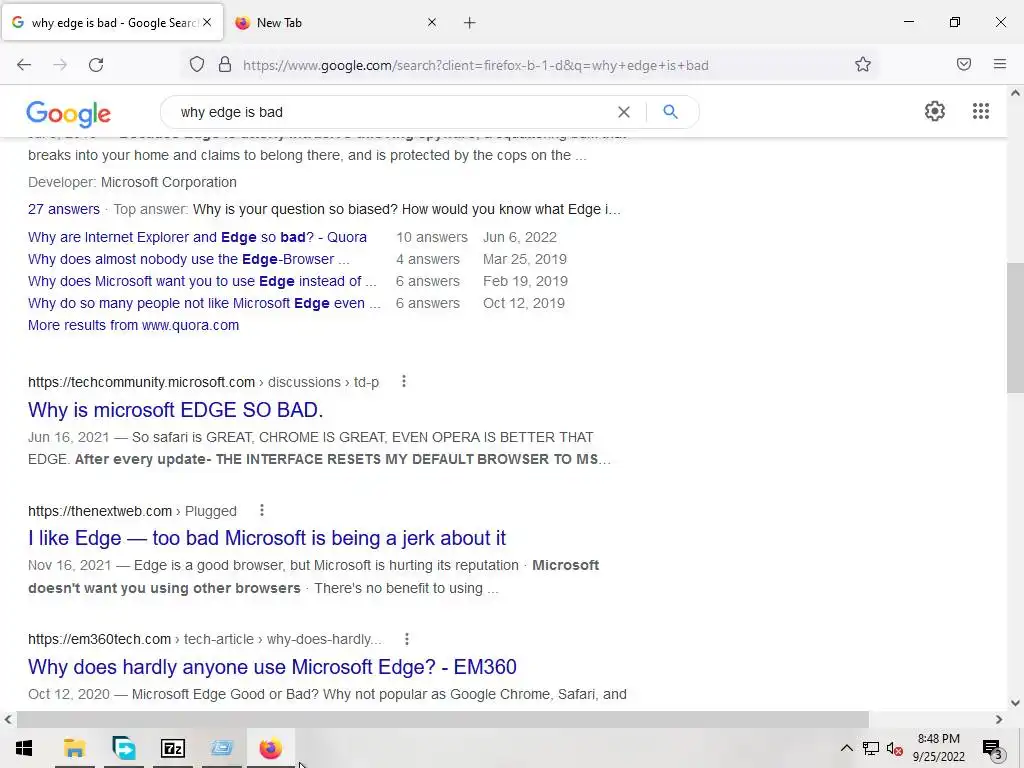Go to the Google home logo
Image resolution: width=1024 pixels, height=768 pixels.
pos(69,114)
